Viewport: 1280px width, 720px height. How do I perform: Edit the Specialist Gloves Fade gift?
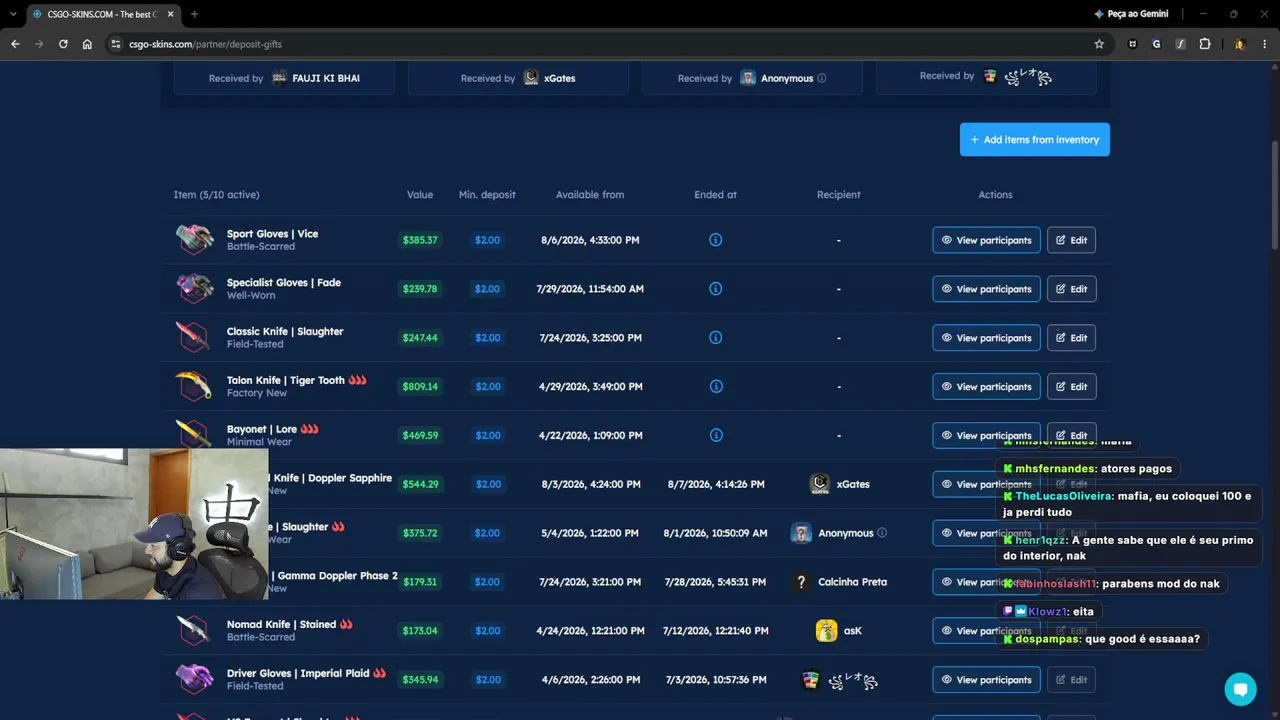point(1071,289)
